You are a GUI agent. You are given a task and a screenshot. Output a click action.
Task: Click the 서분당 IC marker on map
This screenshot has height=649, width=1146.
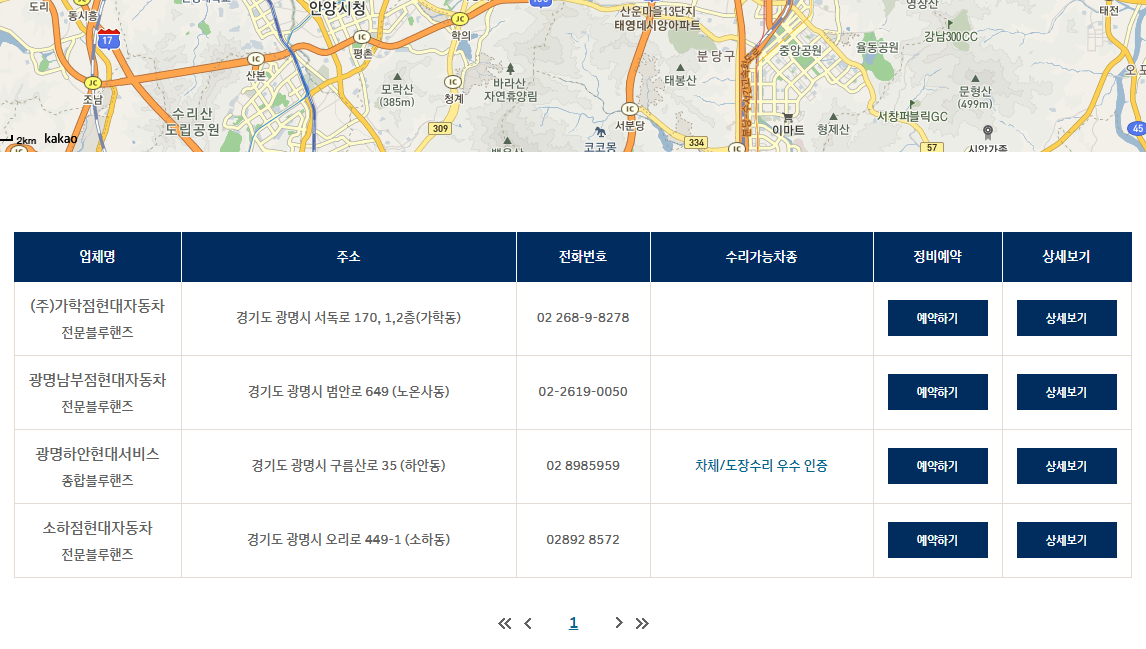click(629, 109)
